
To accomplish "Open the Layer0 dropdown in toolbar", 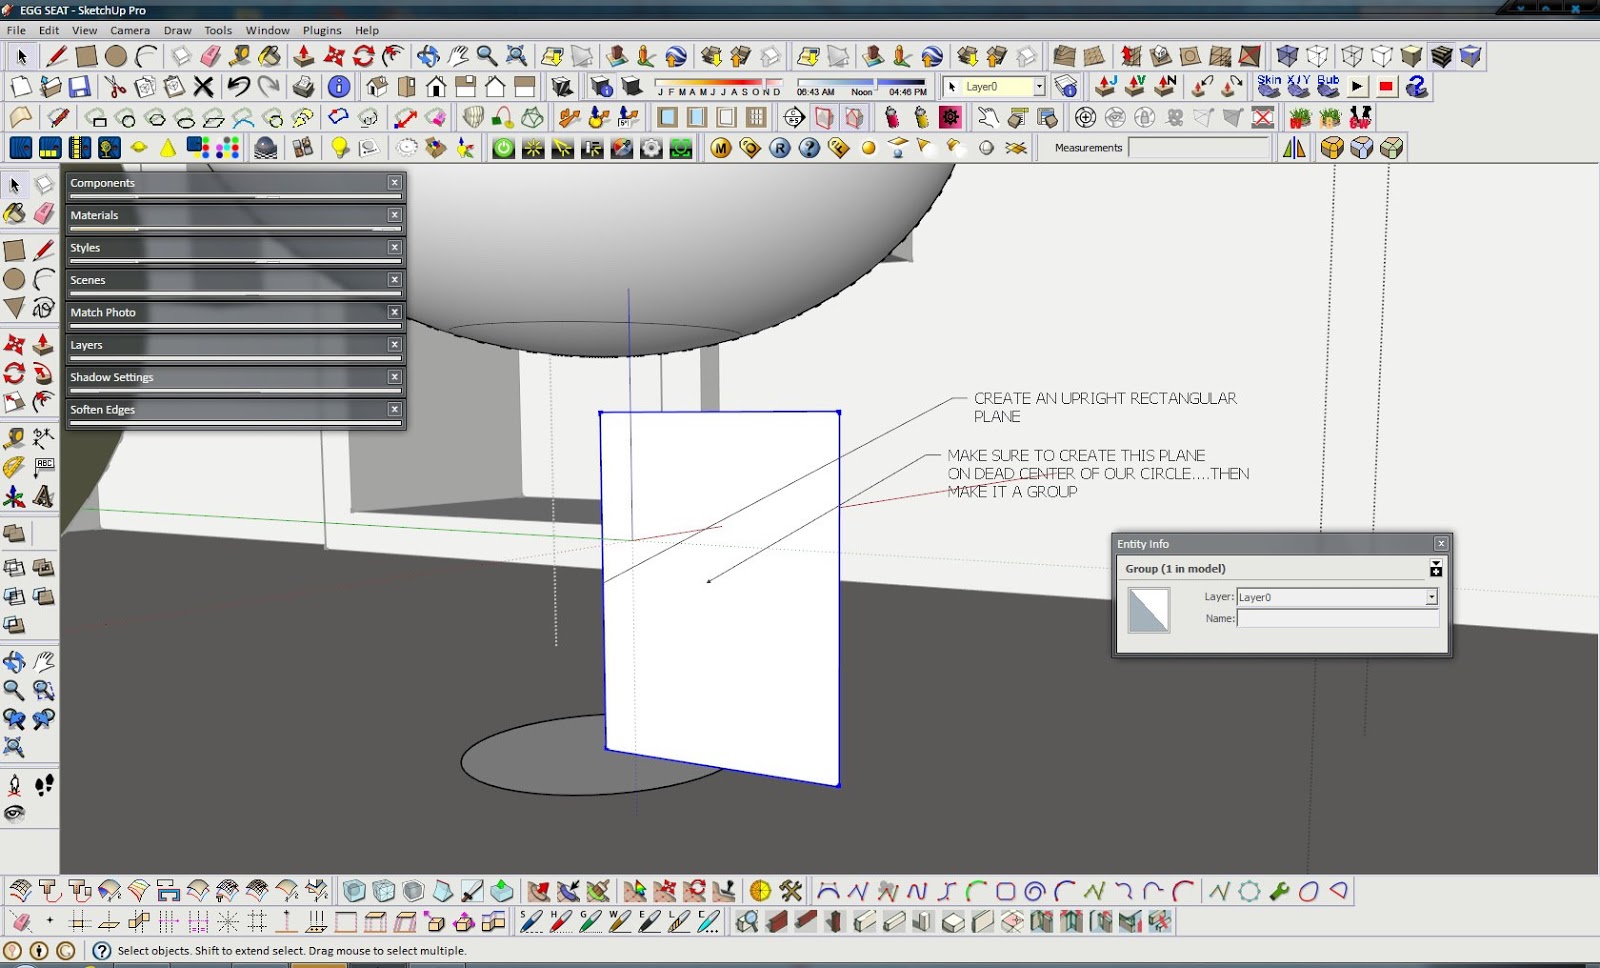I will (1039, 87).
